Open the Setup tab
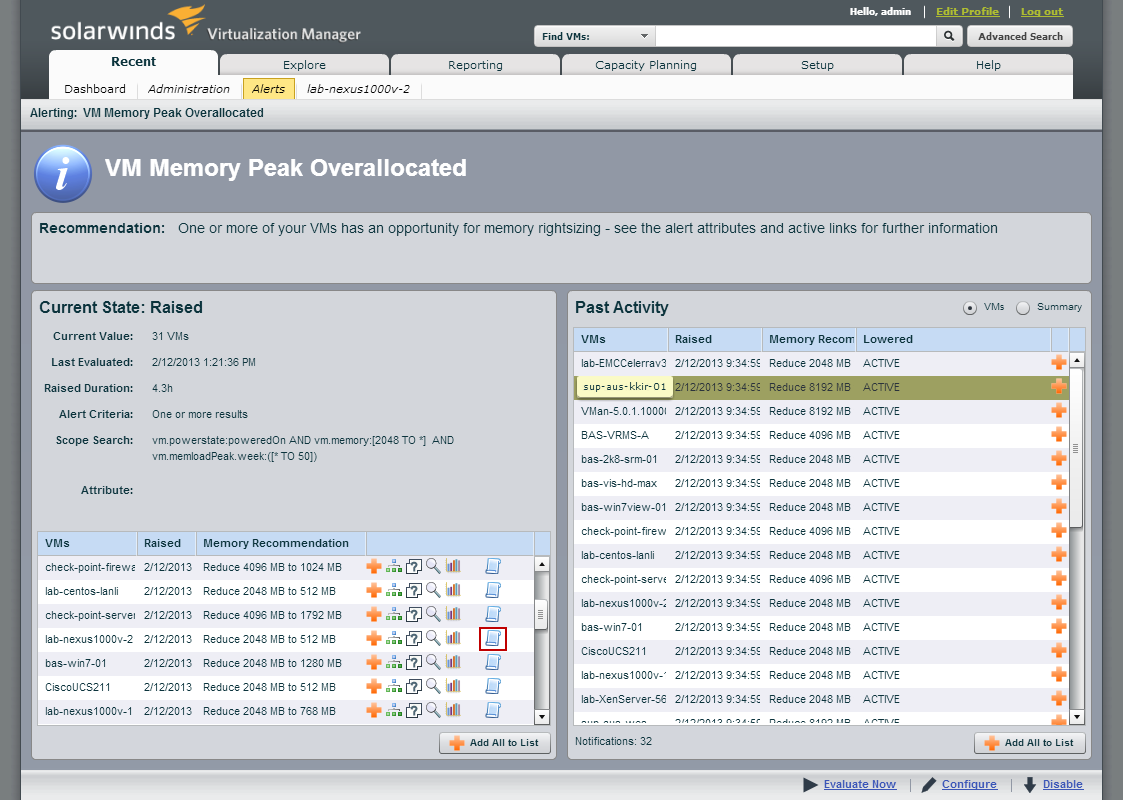1123x800 pixels. 817,64
